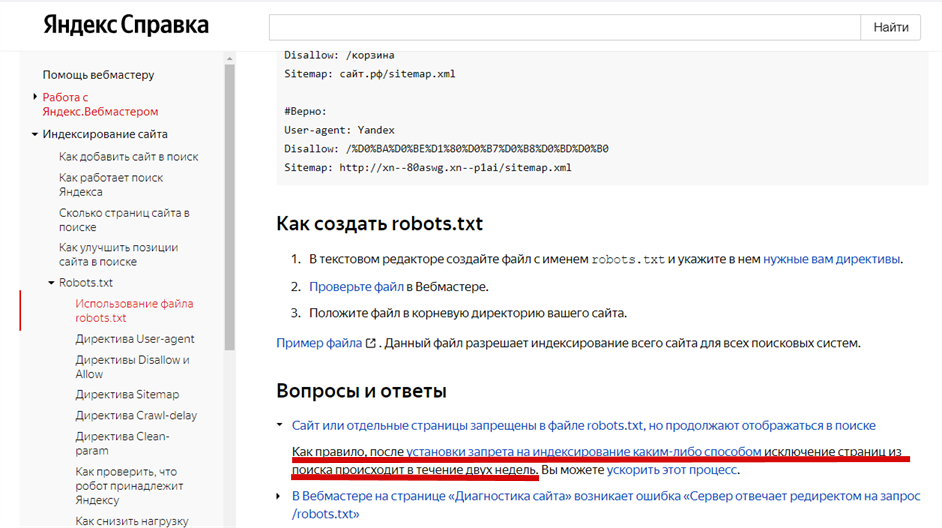Open Пример файла link
The height and width of the screenshot is (528, 942).
(x=319, y=343)
